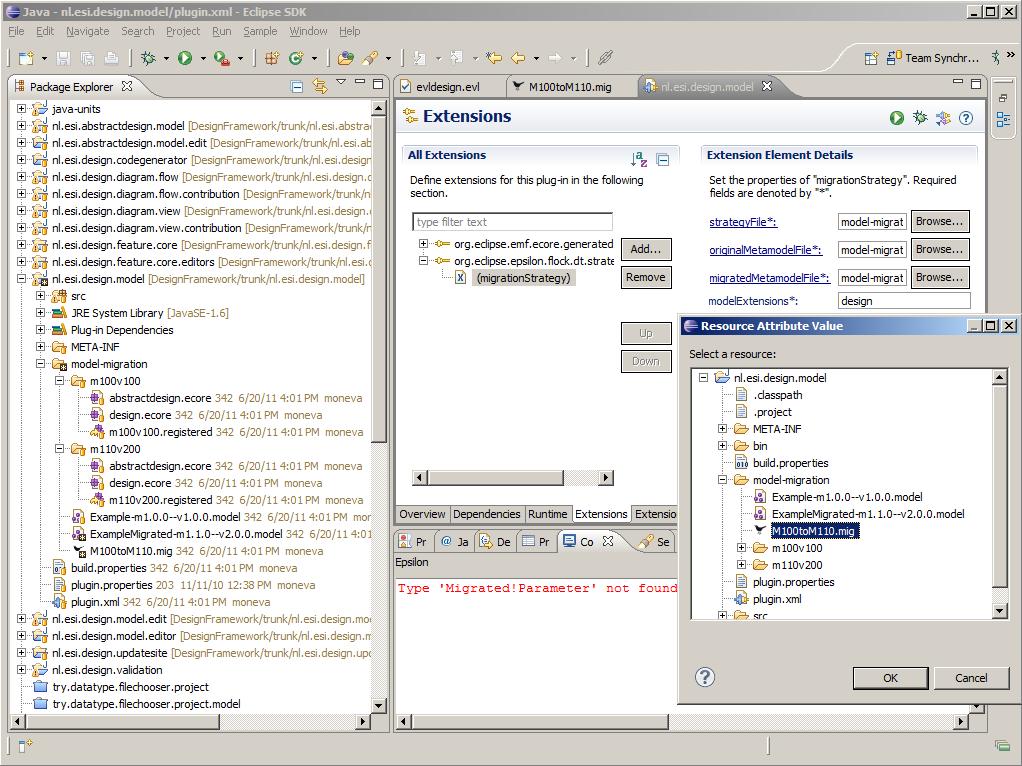The height and width of the screenshot is (766, 1022).
Task: Collapse nl.esi.design.model in the dialog tree
Action: 703,377
